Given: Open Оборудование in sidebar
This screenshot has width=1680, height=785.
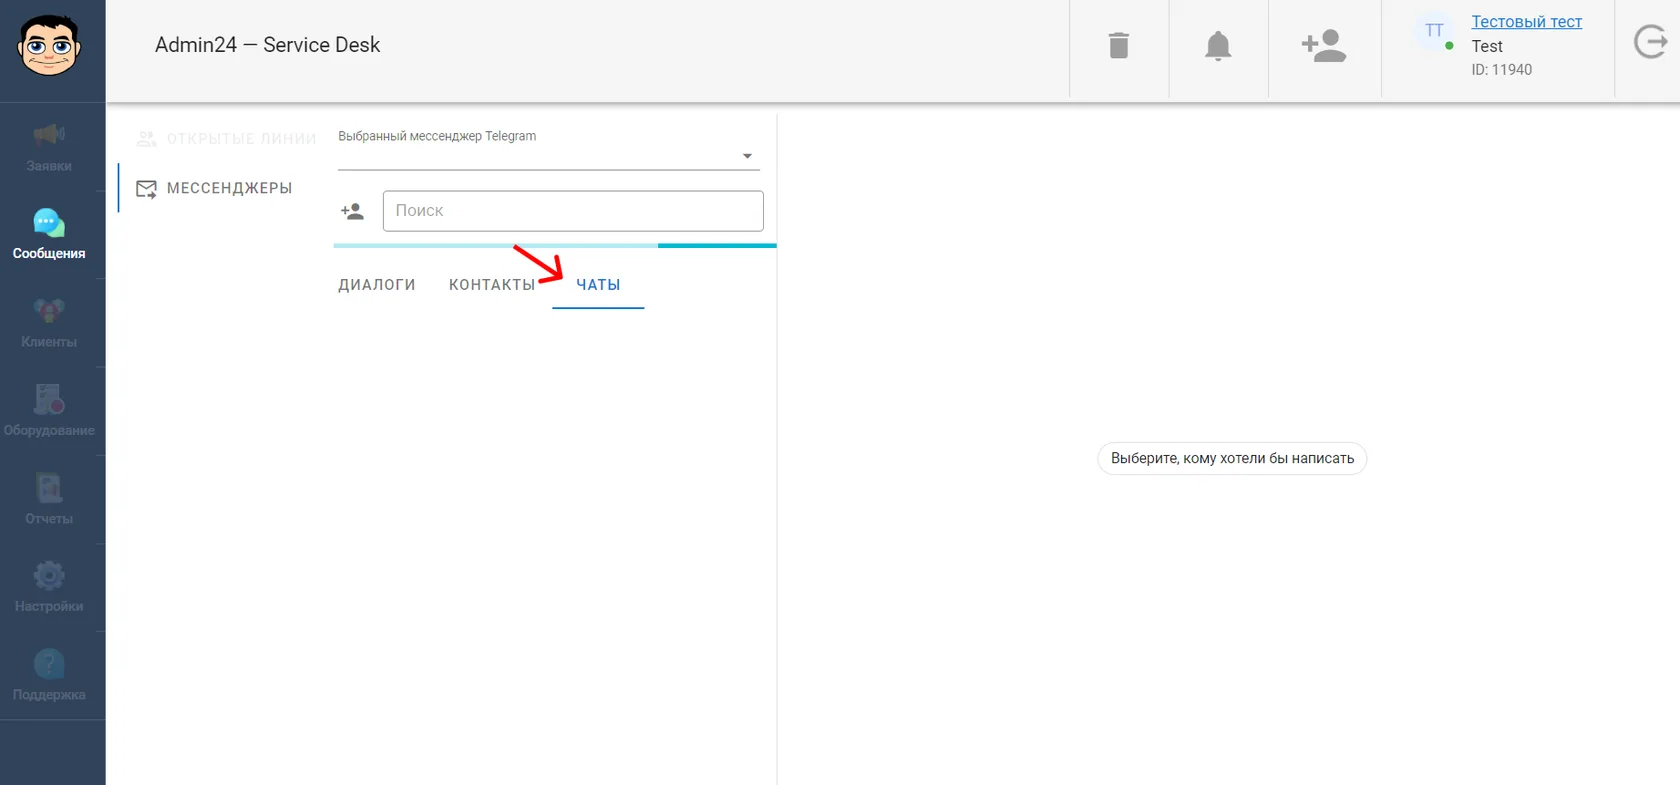Looking at the screenshot, I should [49, 411].
